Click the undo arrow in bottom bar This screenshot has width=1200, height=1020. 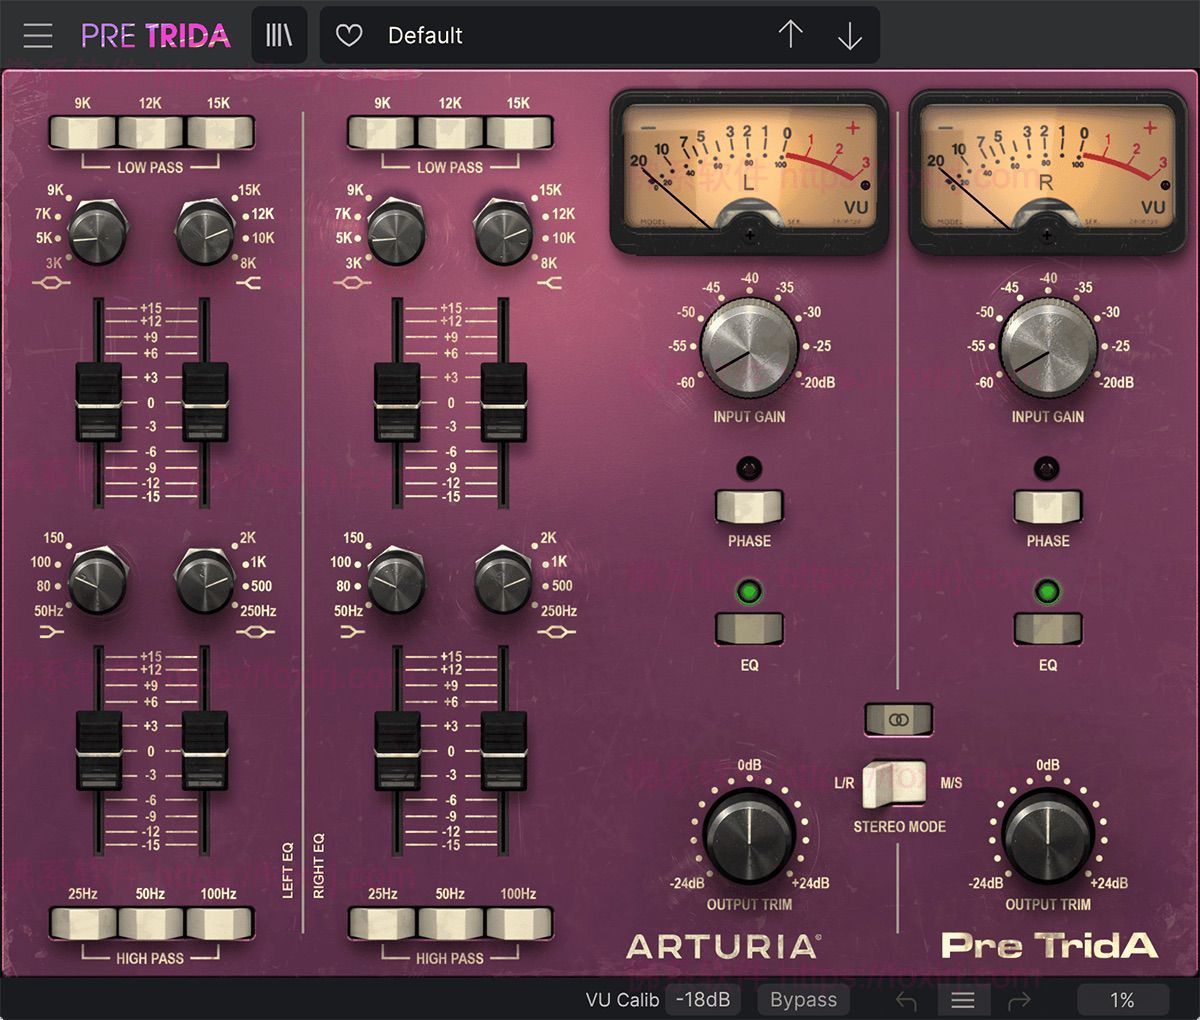pyautogui.click(x=907, y=1000)
